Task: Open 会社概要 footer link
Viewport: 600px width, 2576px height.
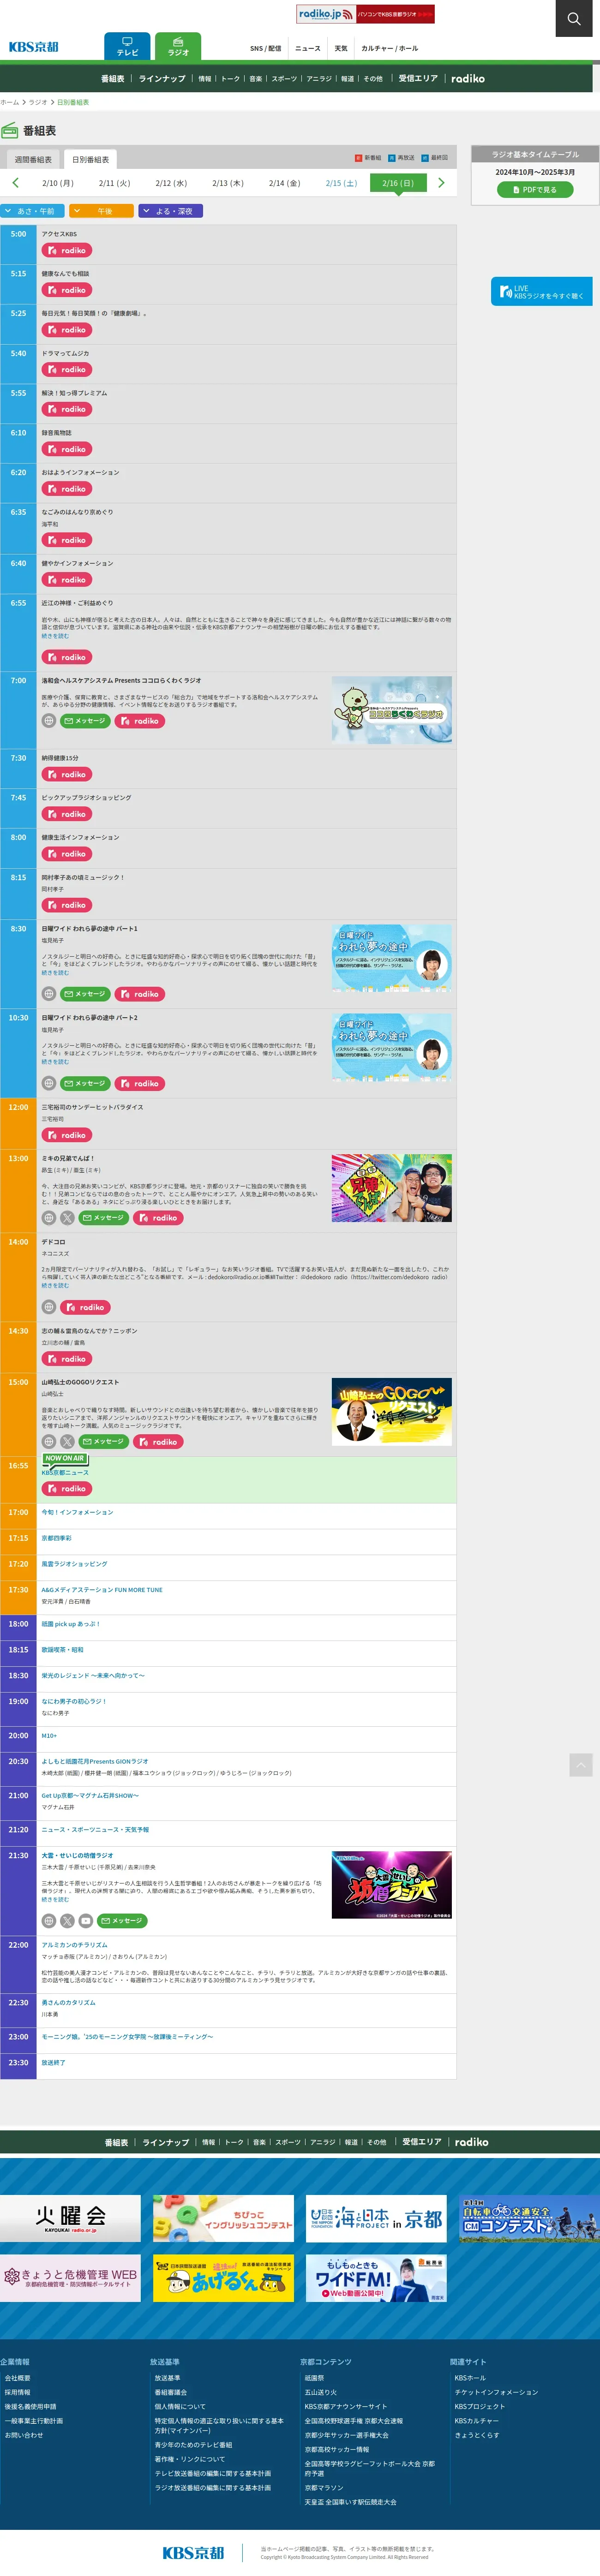Action: click(17, 2378)
